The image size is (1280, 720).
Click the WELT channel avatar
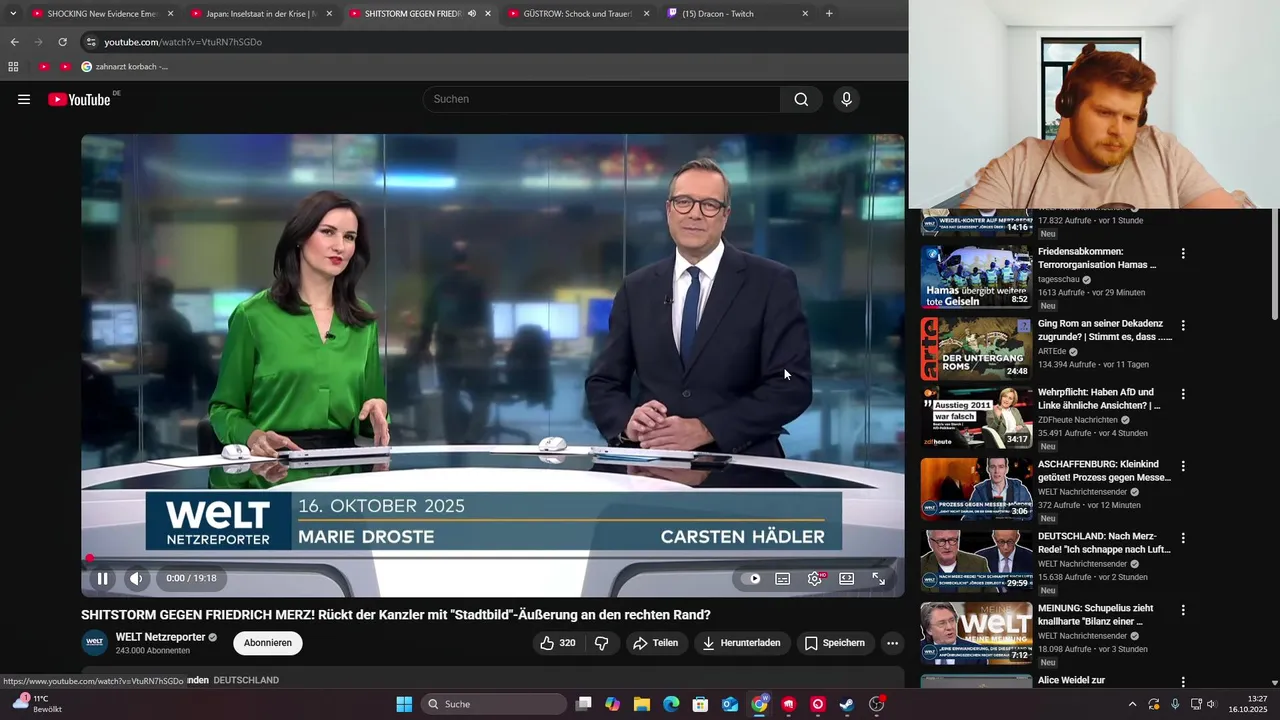click(95, 643)
